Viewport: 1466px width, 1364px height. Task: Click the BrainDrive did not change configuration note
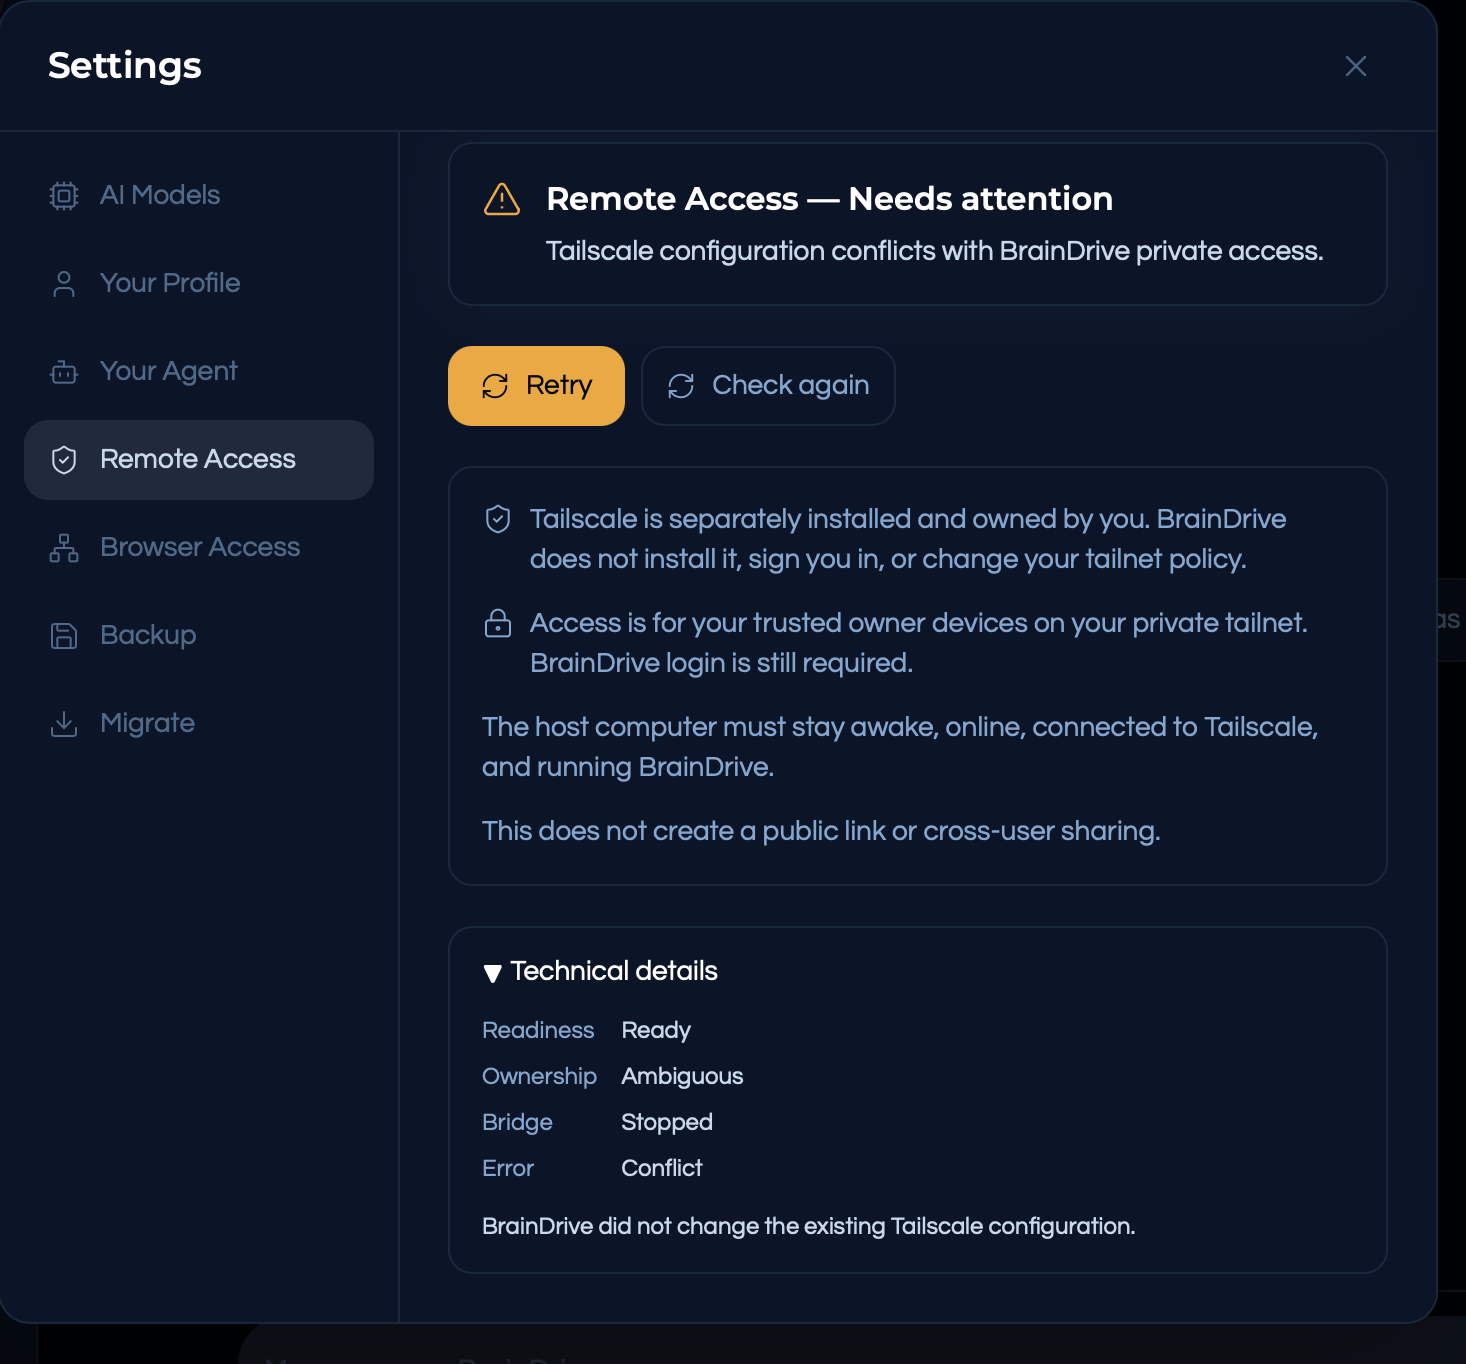tap(808, 1227)
